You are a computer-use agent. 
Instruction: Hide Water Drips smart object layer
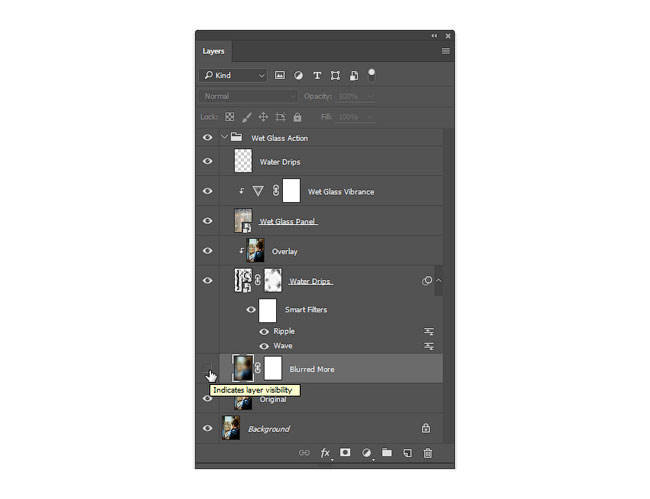click(x=208, y=280)
